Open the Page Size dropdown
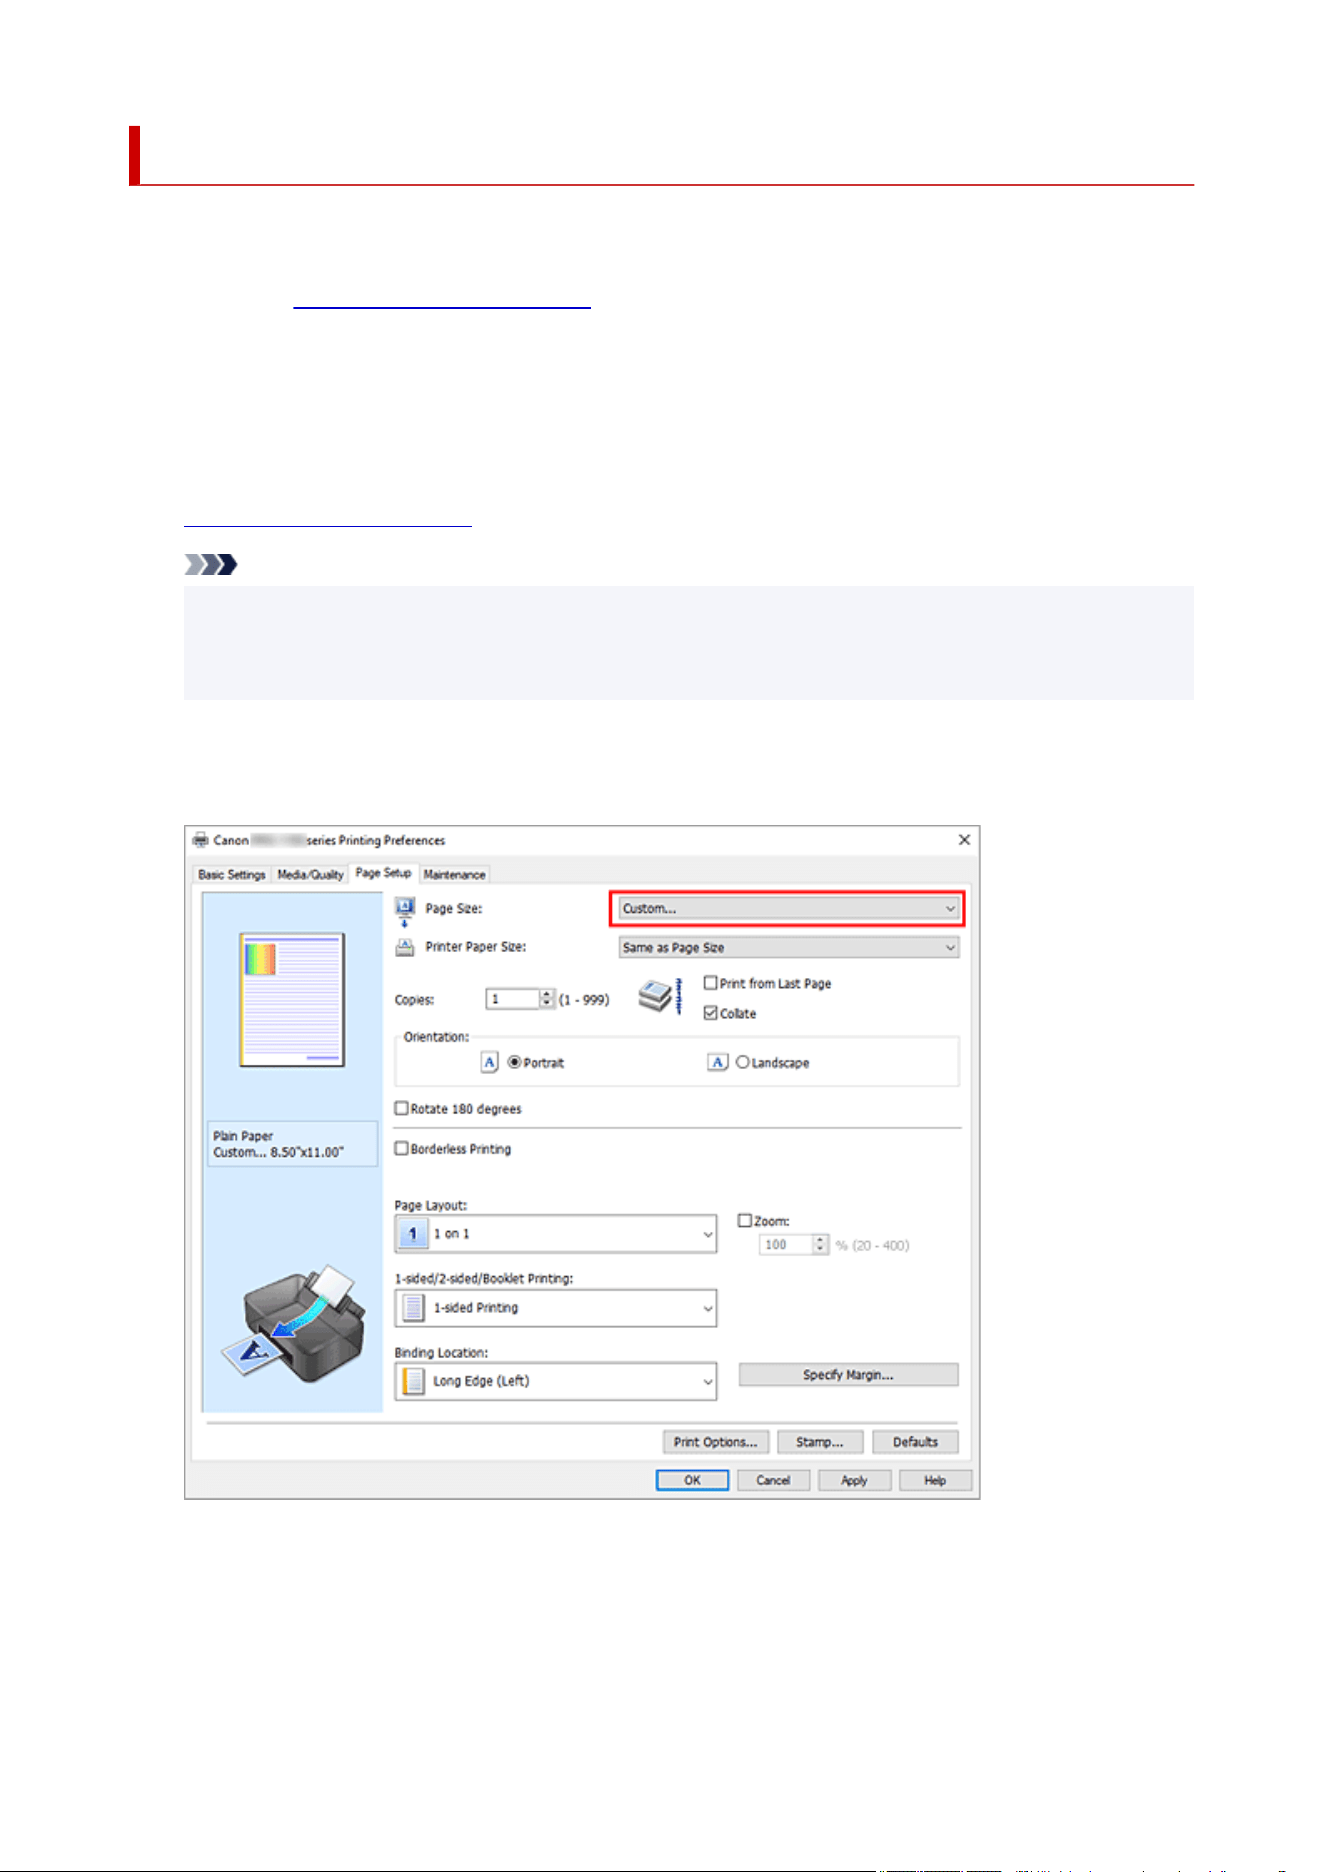Viewport: 1324px width, 1872px height. 788,908
